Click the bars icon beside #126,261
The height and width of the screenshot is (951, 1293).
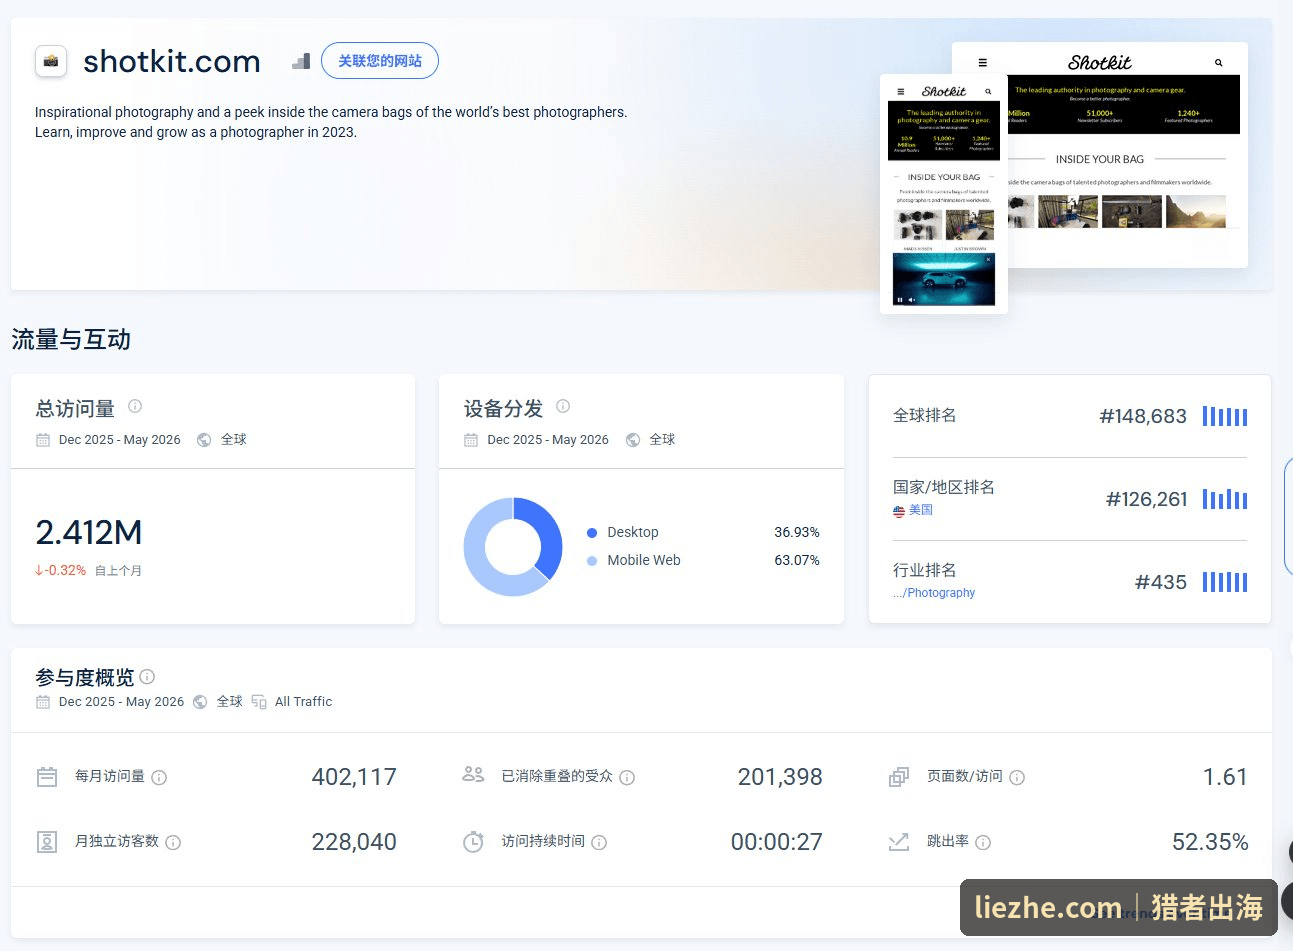[1225, 499]
